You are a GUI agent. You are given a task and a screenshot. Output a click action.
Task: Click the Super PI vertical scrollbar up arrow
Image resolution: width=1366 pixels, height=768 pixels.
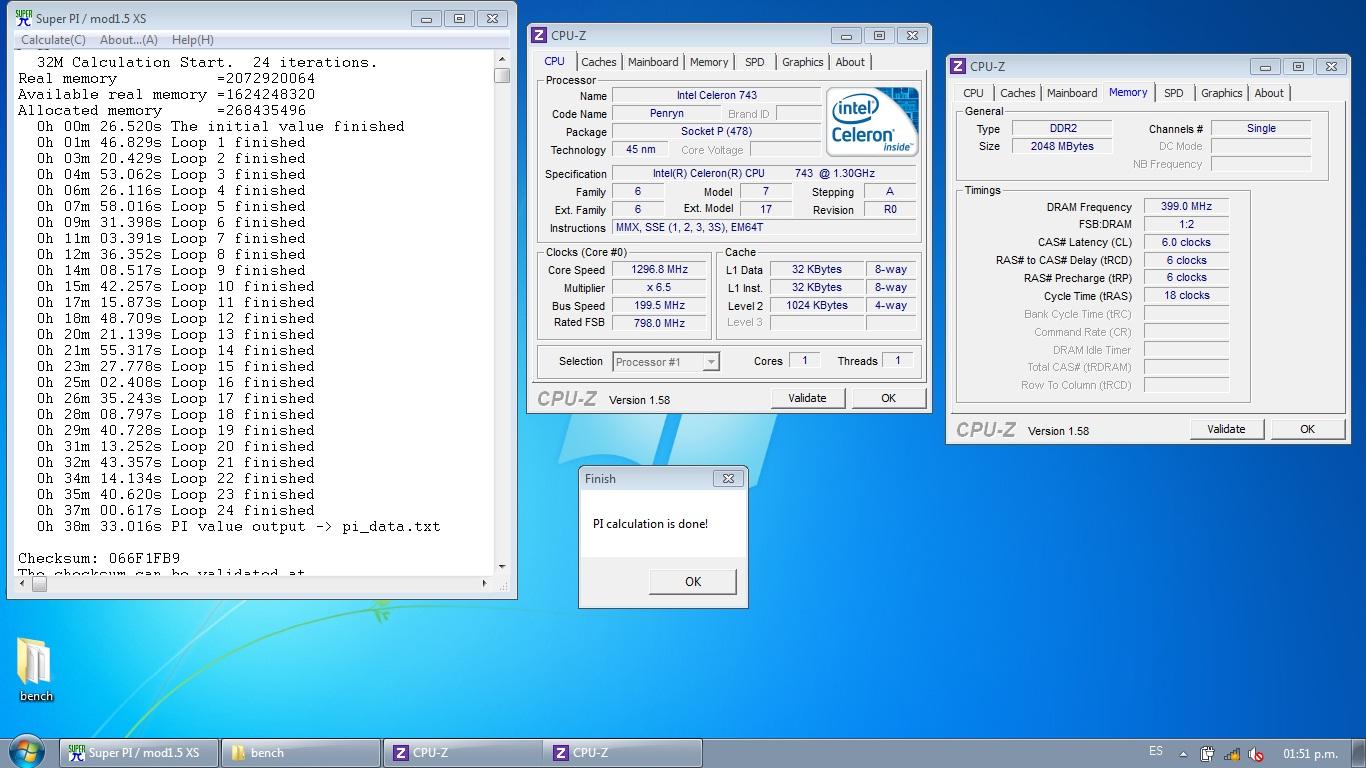(502, 59)
